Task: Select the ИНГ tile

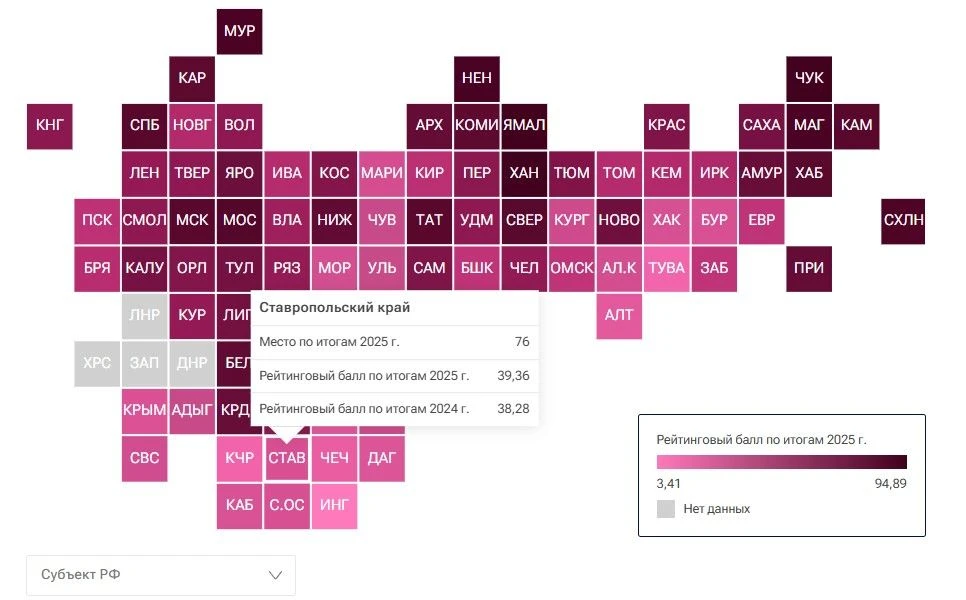Action: click(335, 506)
